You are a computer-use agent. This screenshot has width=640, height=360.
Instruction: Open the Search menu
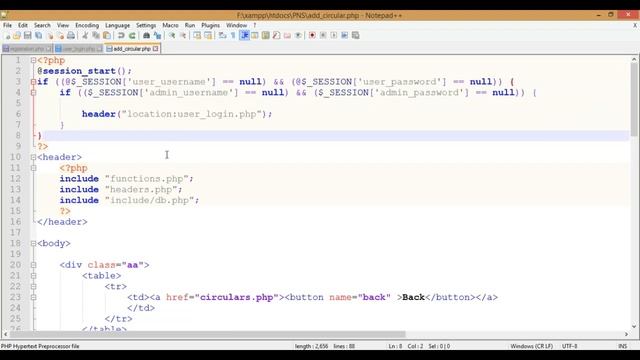click(x=42, y=25)
